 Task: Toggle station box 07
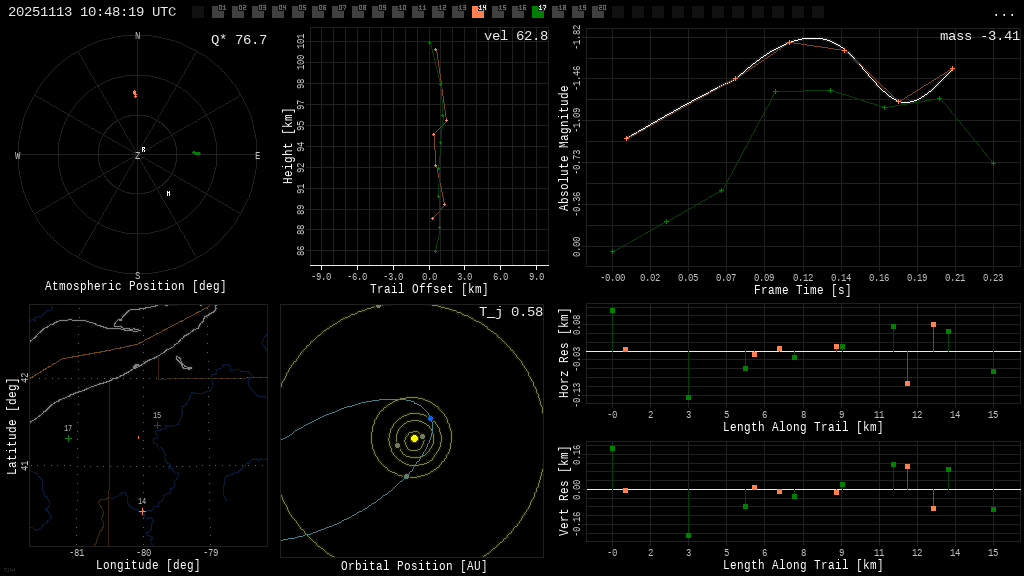click(x=338, y=12)
